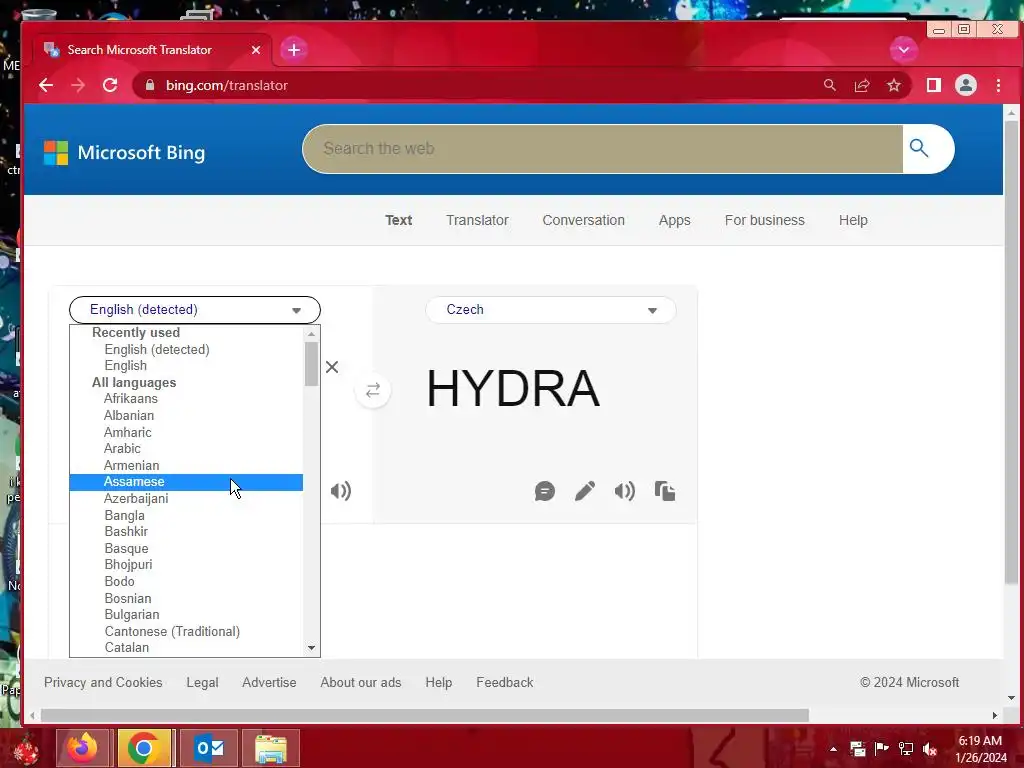Click the swap languages arrows icon
The width and height of the screenshot is (1024, 768).
click(373, 391)
